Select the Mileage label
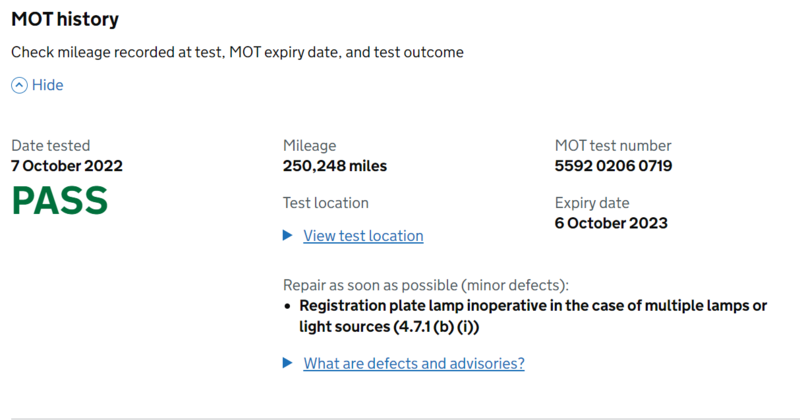The height and width of the screenshot is (420, 800). (309, 146)
